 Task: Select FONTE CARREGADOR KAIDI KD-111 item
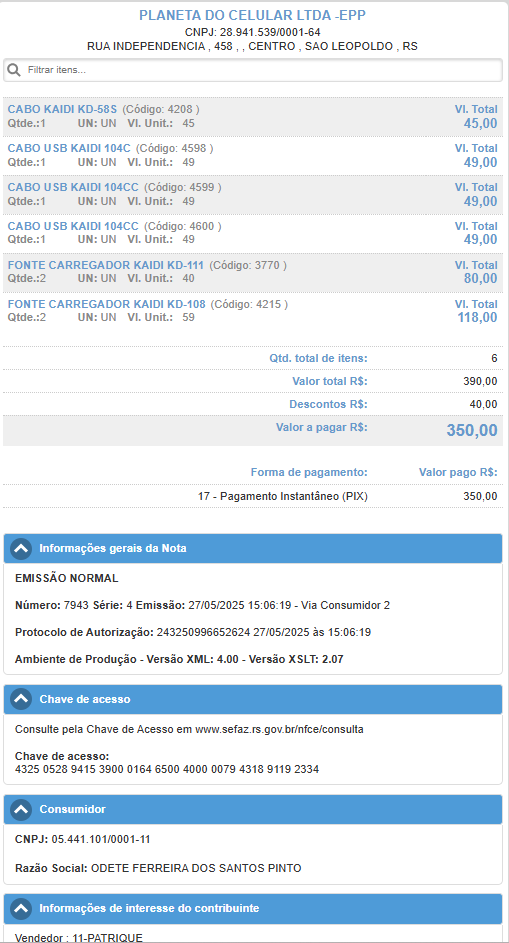click(x=253, y=272)
